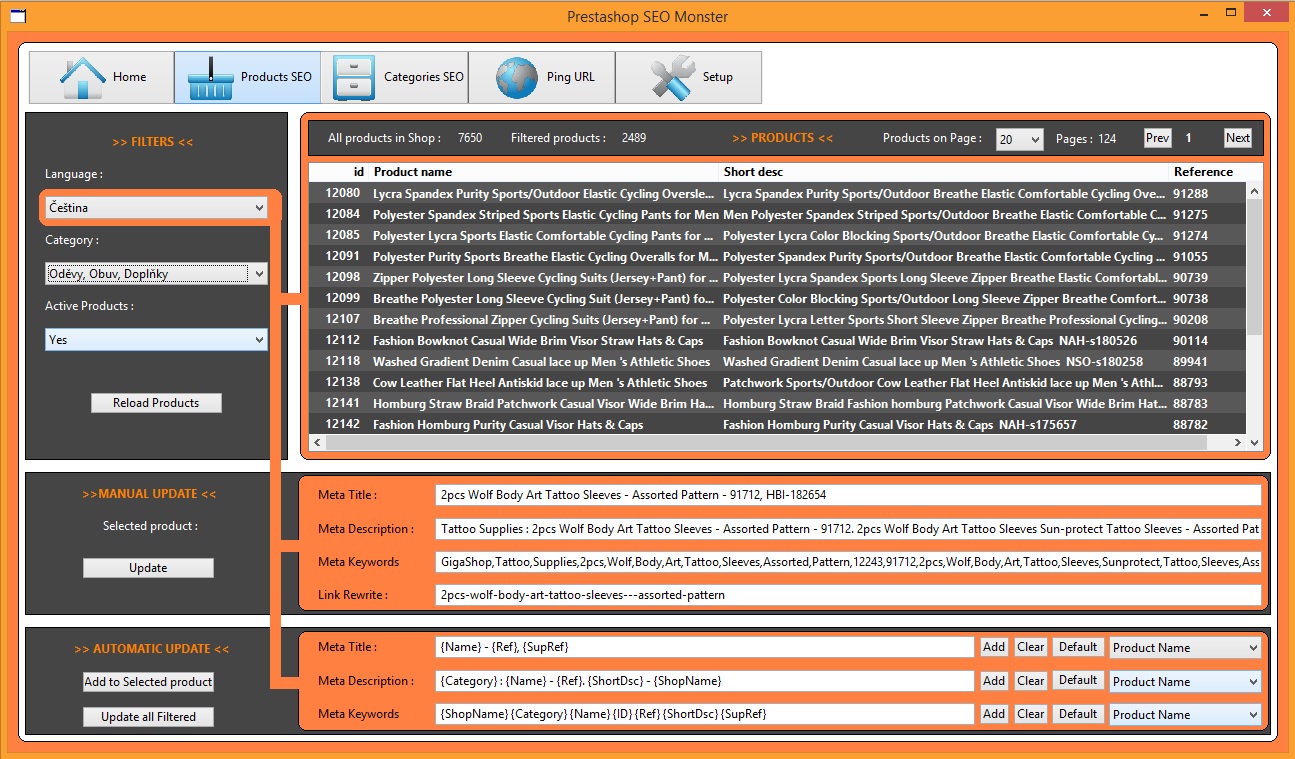Open Meta Description Product Name dropdown
Screen dimensions: 1295x759
tap(1186, 682)
